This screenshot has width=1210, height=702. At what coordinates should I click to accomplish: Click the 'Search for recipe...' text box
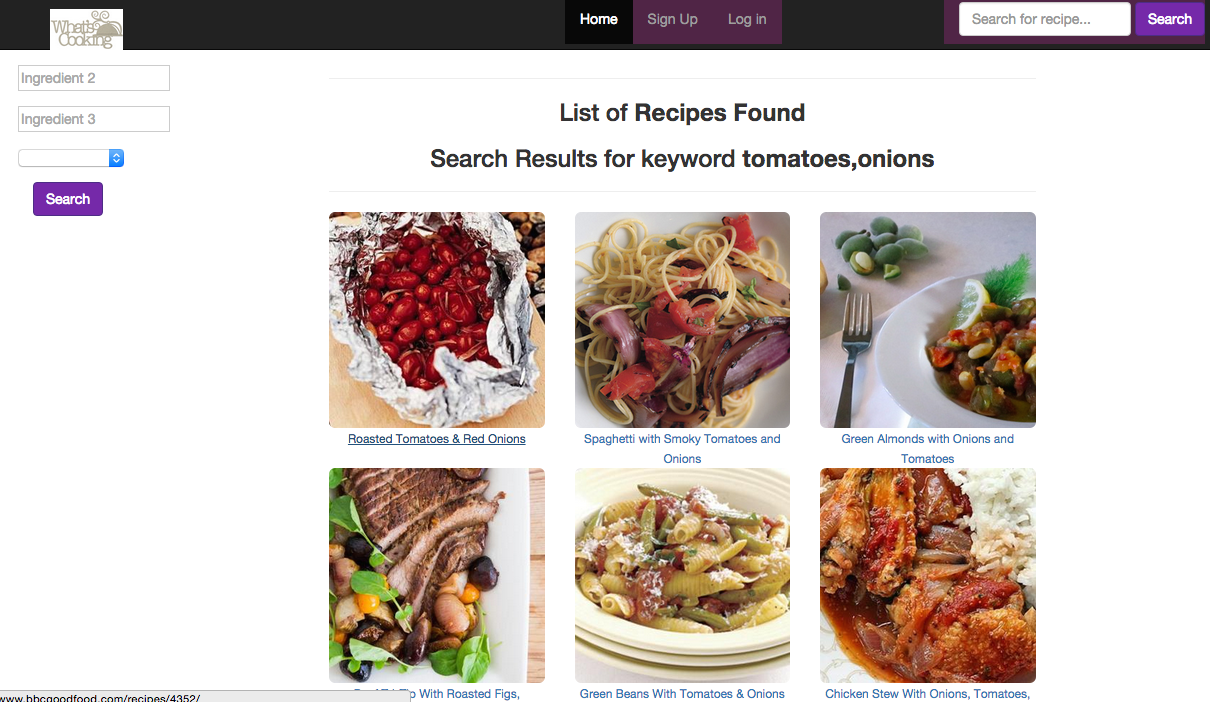[x=1044, y=18]
